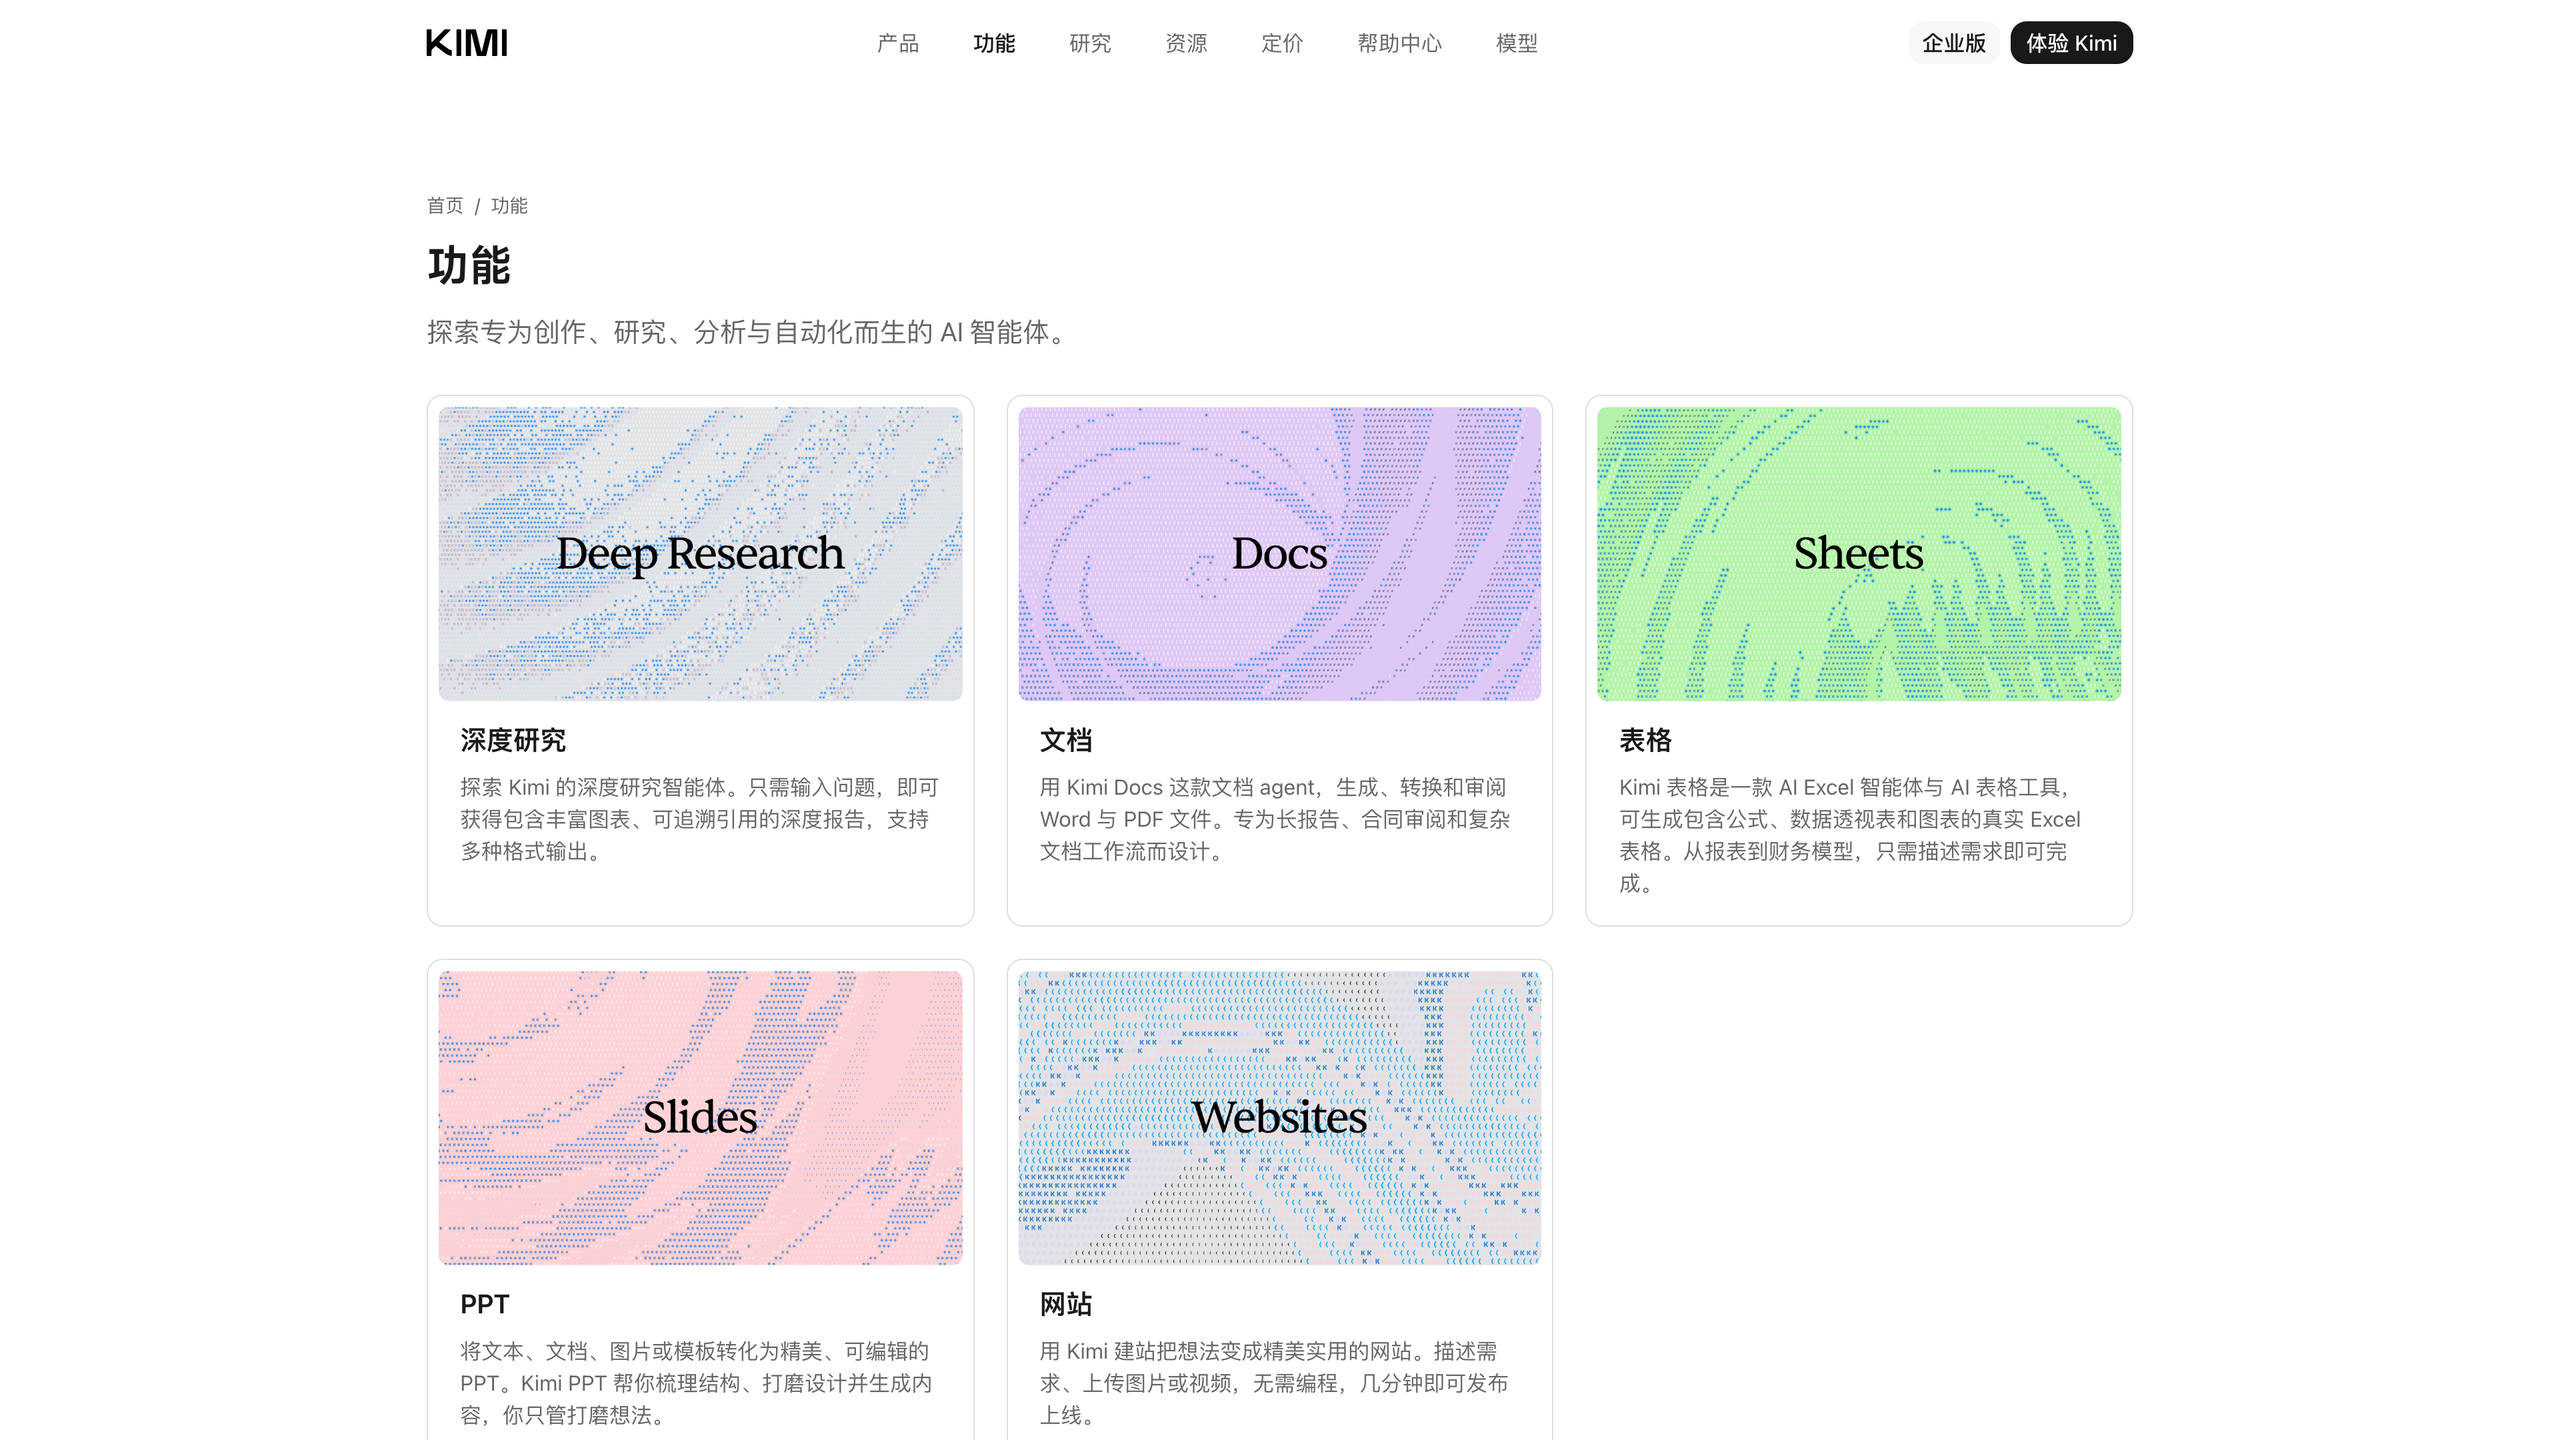Click the 企业版 button
Viewport: 2560px width, 1440px height.
(1954, 43)
